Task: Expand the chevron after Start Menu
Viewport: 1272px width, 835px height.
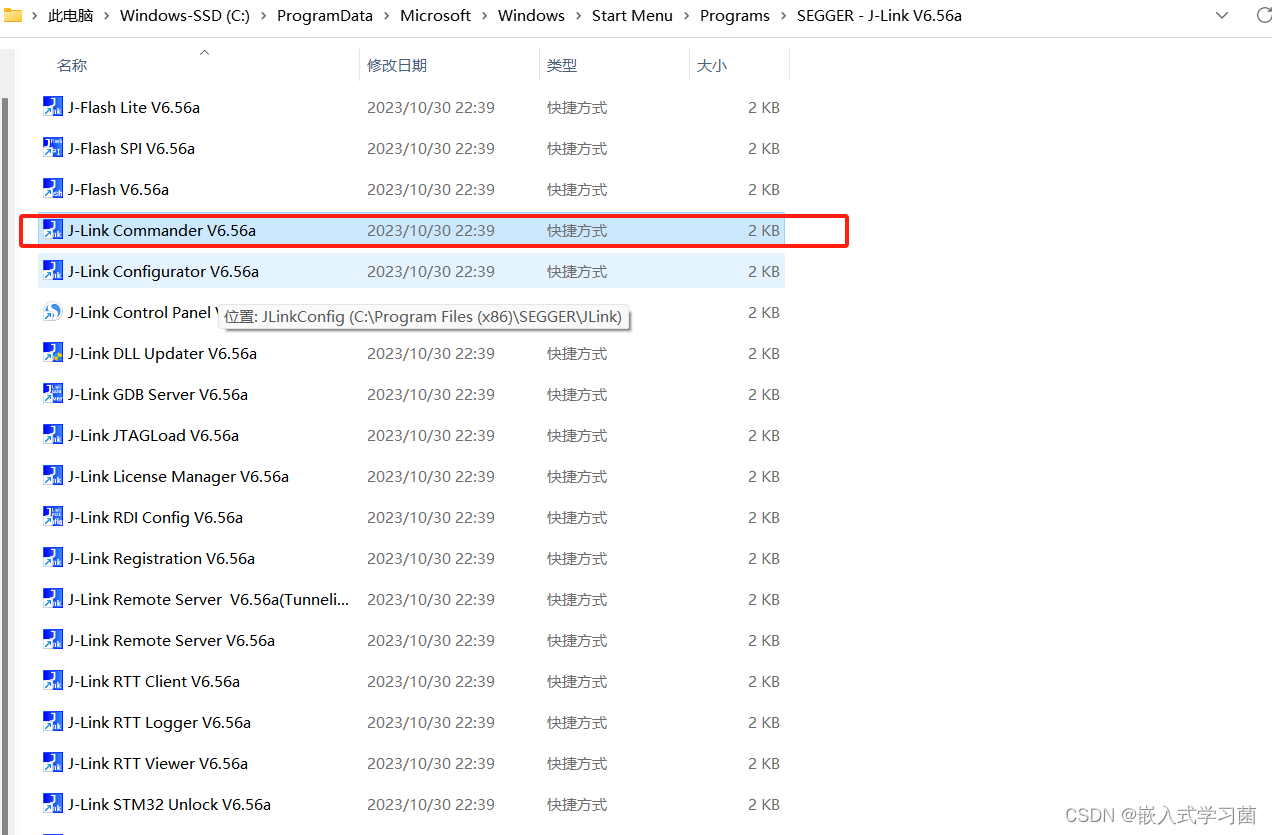Action: click(686, 16)
